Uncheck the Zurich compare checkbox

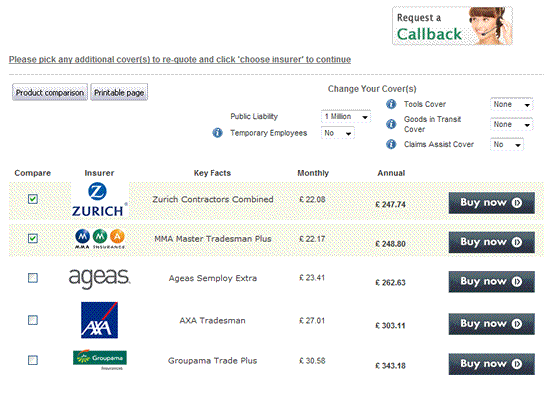[33, 199]
